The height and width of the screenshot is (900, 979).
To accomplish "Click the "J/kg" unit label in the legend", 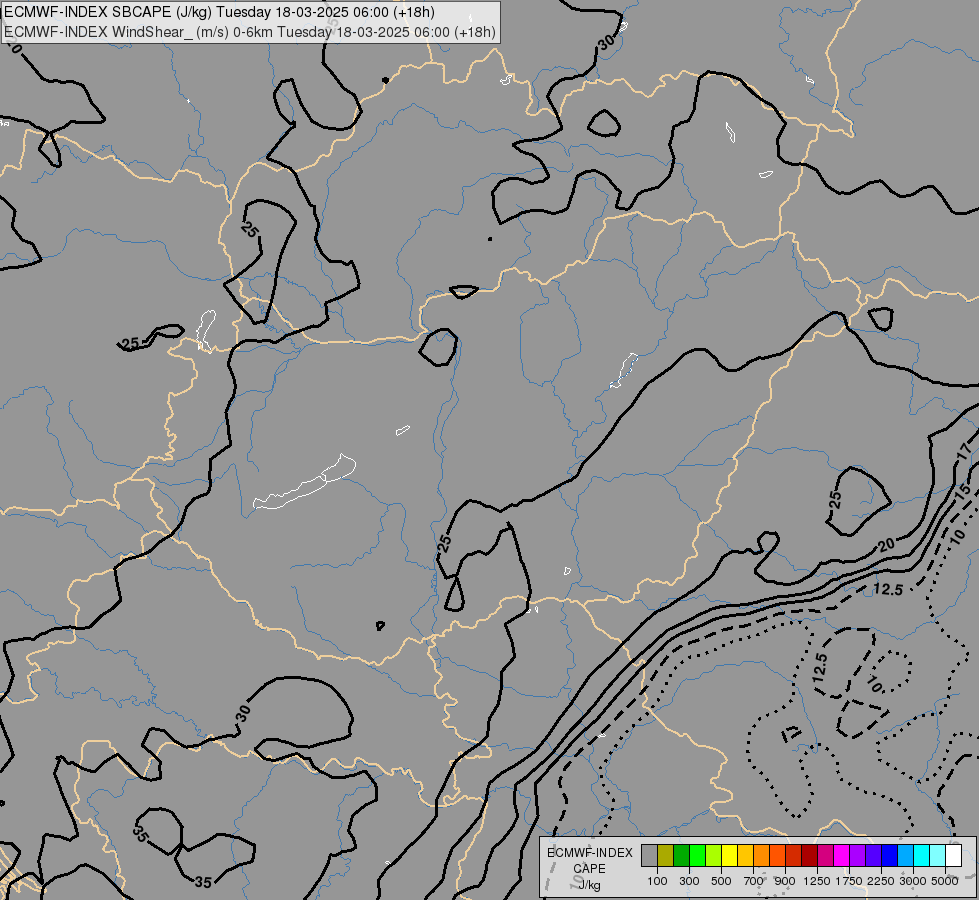I will coord(589,885).
